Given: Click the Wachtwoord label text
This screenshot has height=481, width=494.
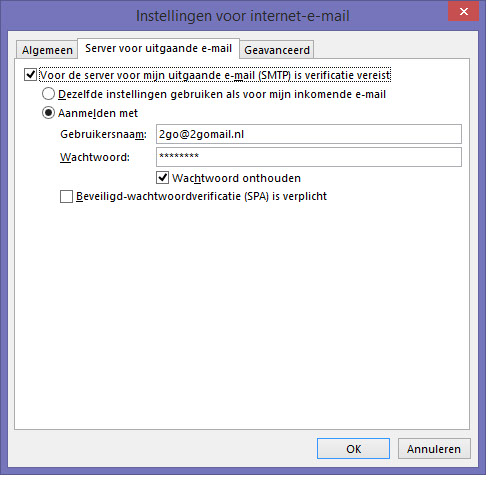Looking at the screenshot, I should coord(95,157).
